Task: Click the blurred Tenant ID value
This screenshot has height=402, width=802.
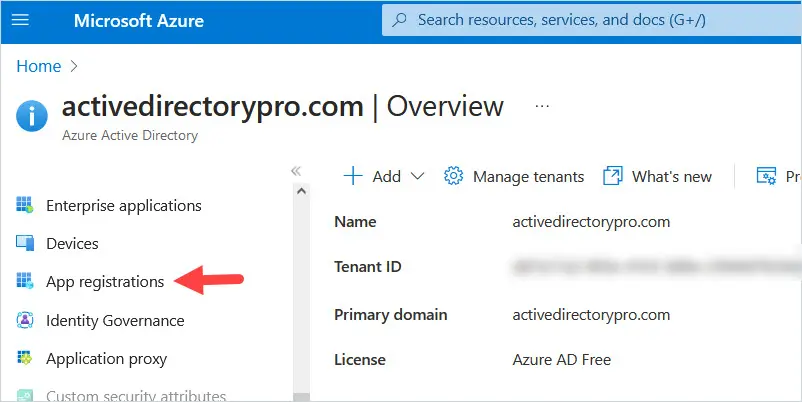Action: click(656, 266)
